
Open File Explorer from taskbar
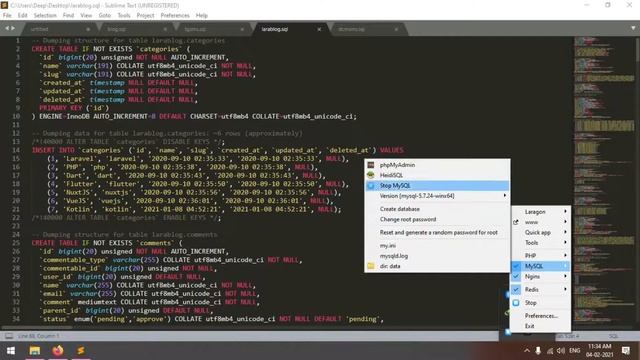point(35,351)
